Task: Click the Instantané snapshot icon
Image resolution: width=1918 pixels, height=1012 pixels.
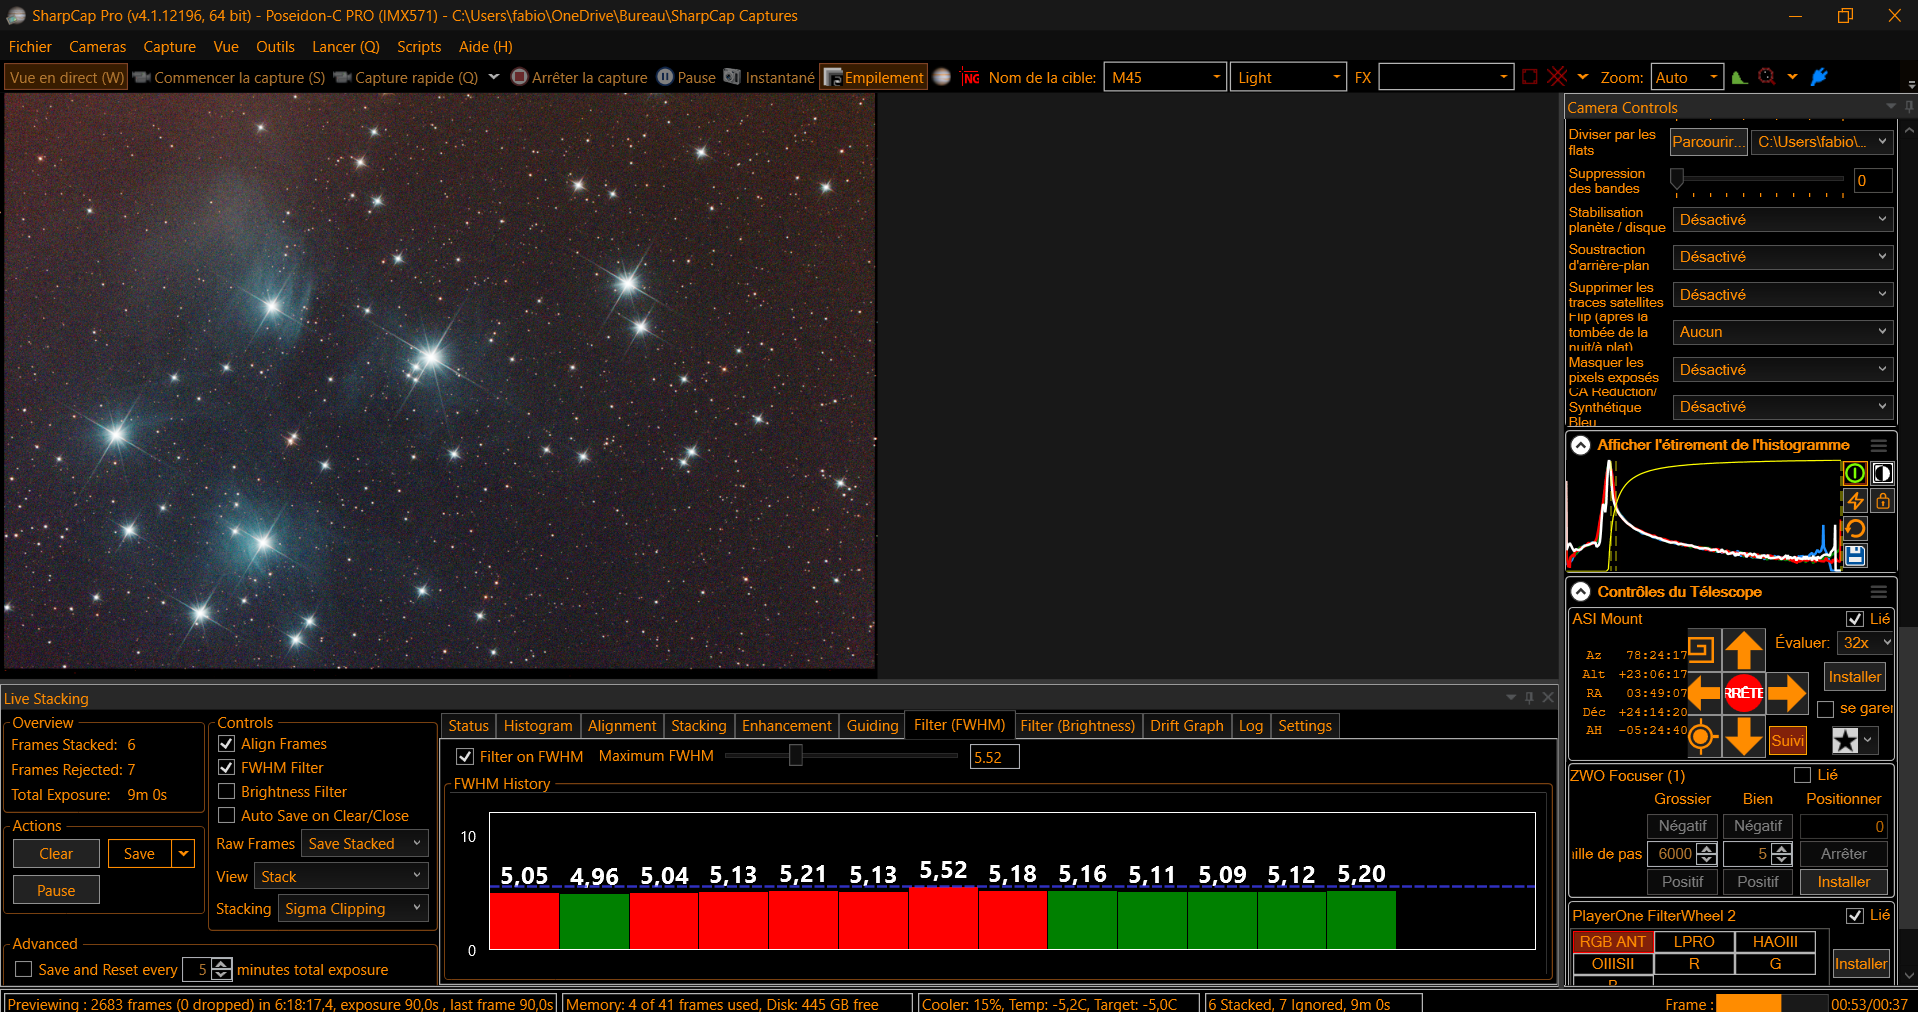Action: point(732,77)
